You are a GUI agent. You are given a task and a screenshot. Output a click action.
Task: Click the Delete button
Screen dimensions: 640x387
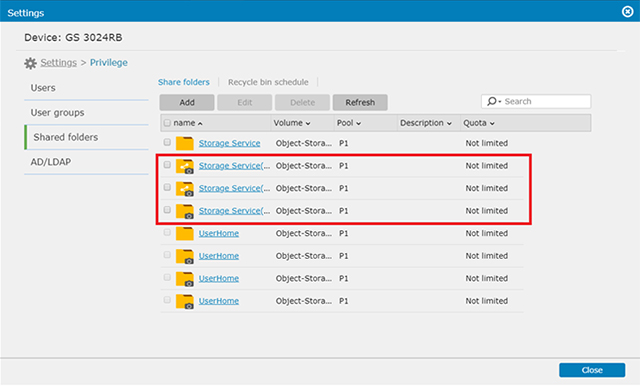pos(302,102)
